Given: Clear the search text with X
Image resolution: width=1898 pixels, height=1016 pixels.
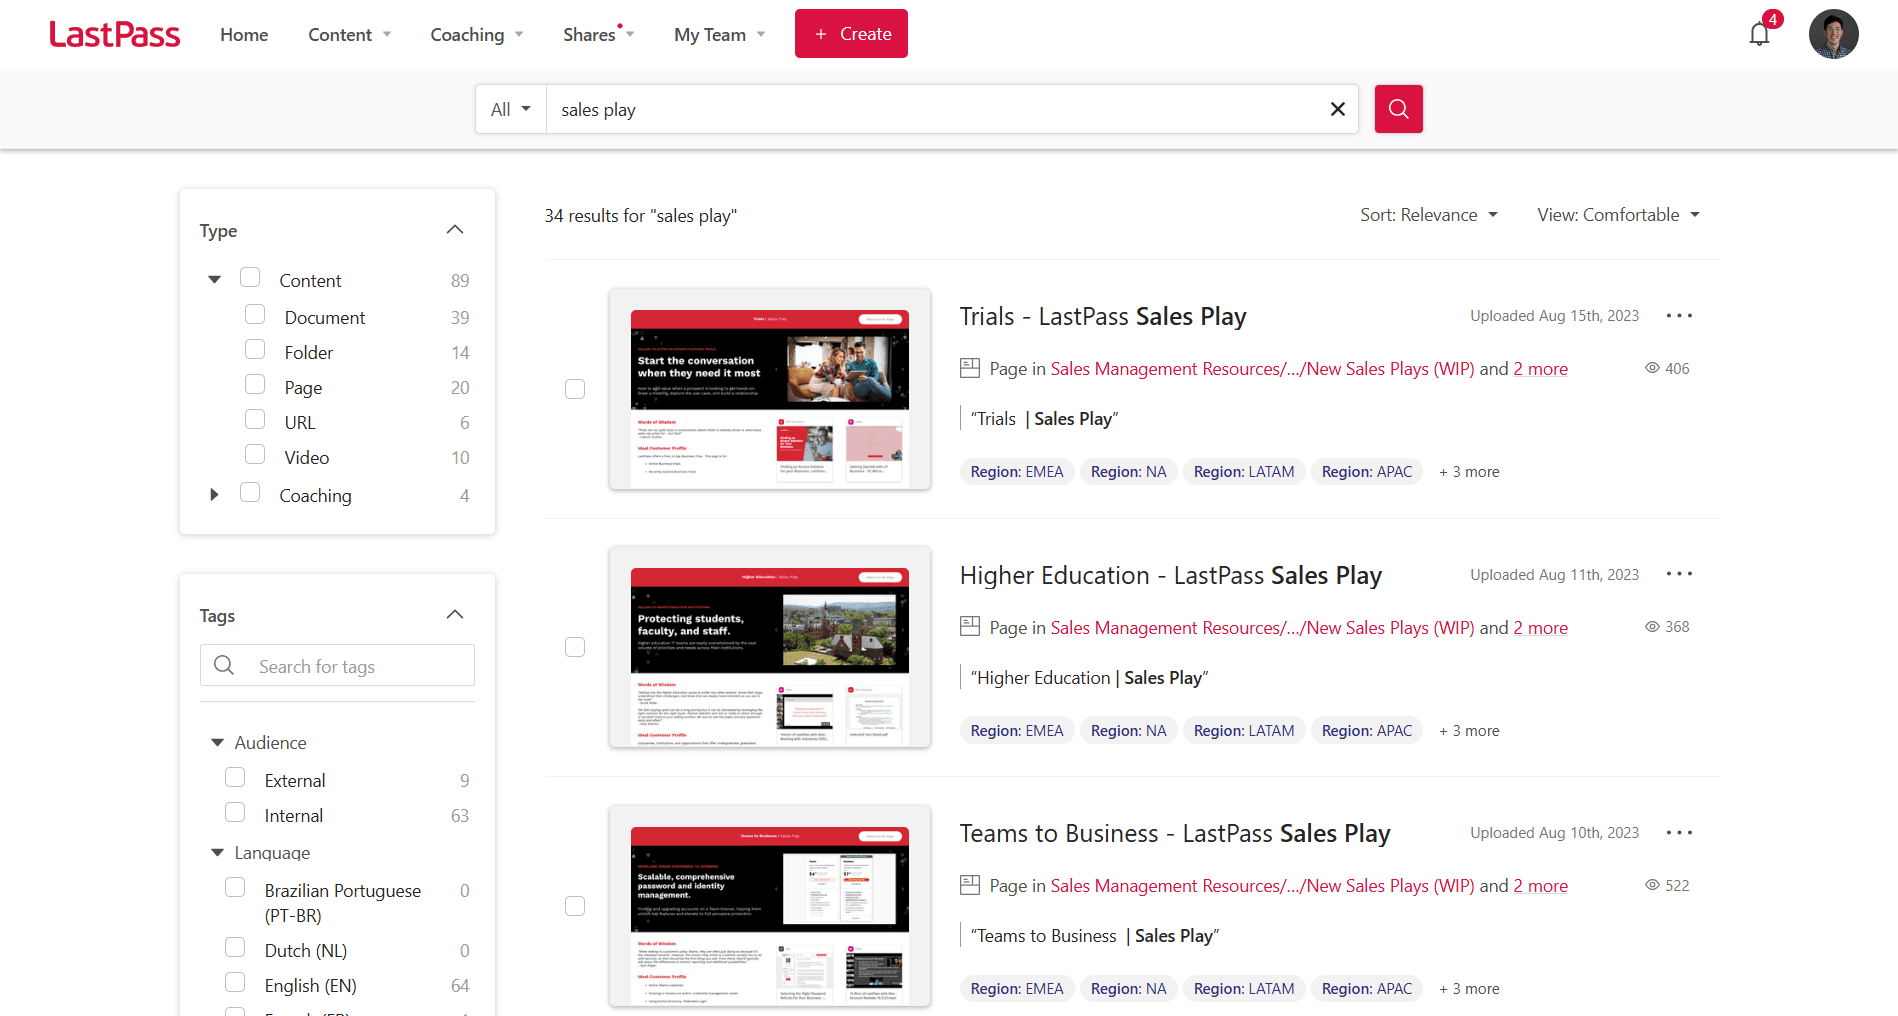Looking at the screenshot, I should click(1337, 109).
